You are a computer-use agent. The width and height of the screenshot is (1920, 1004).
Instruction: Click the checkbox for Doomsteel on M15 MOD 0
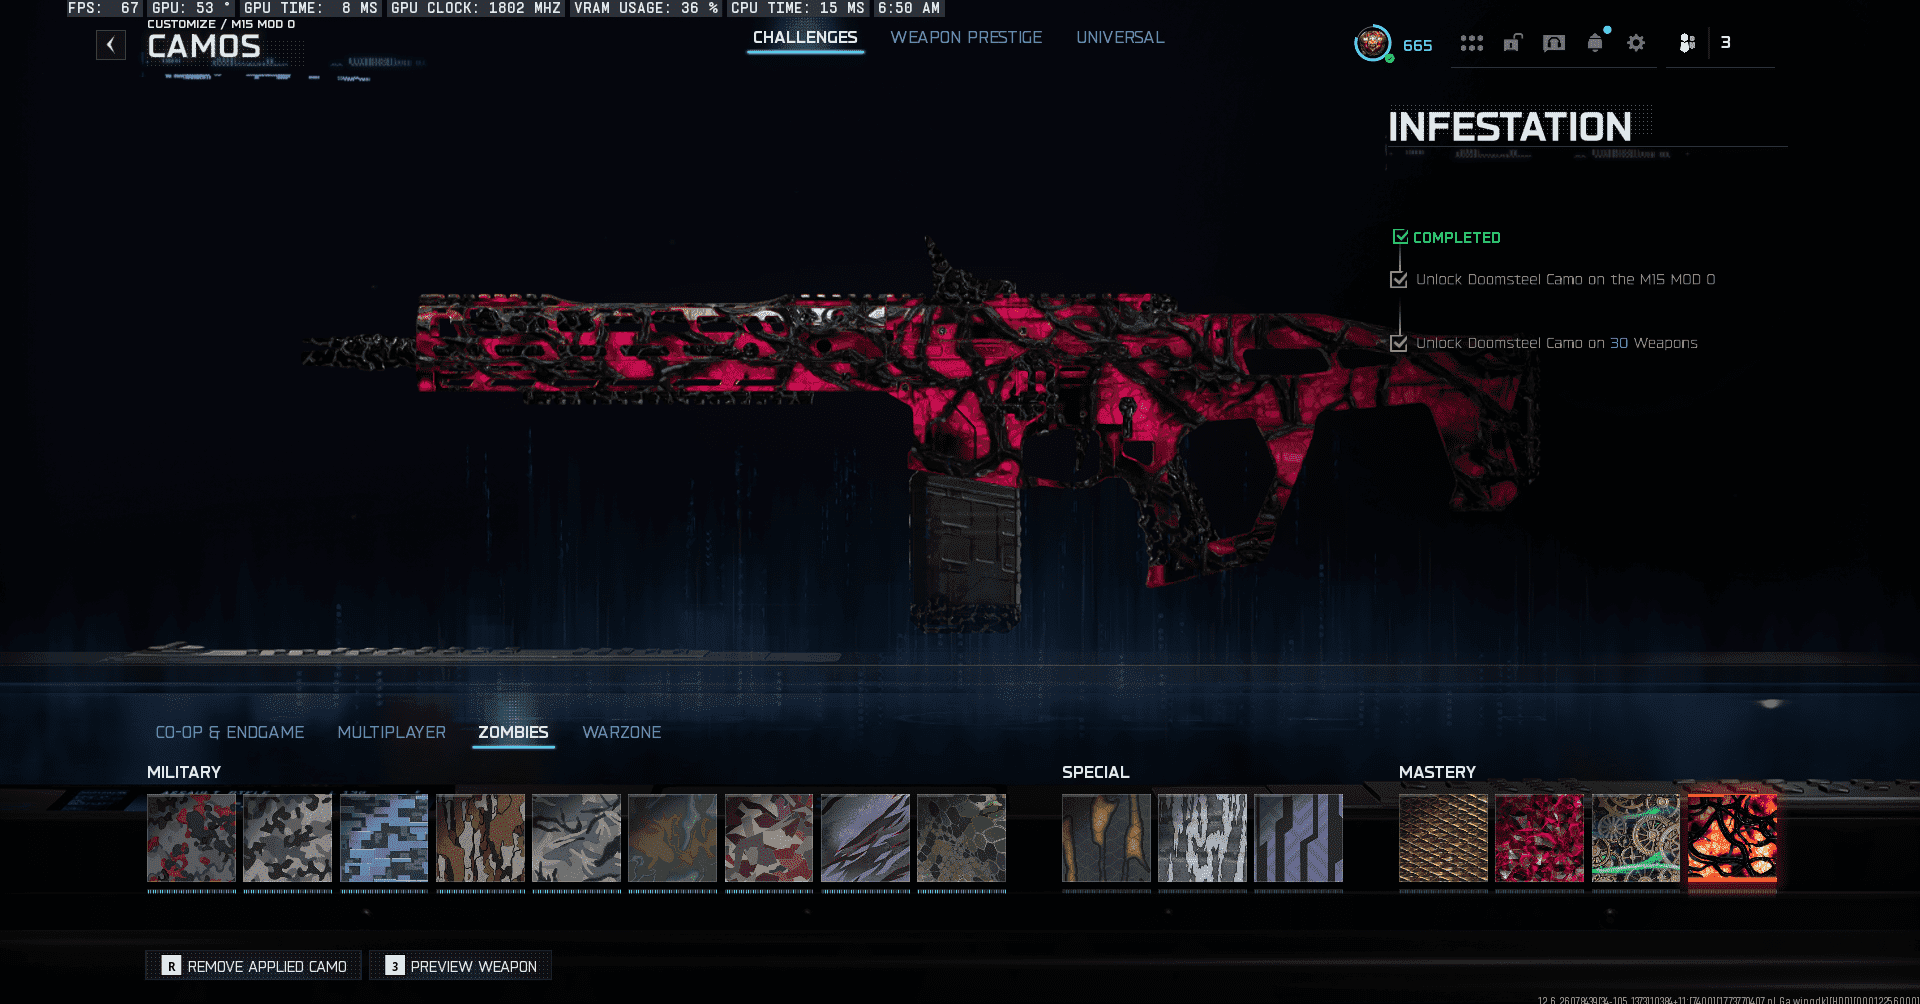click(x=1399, y=280)
